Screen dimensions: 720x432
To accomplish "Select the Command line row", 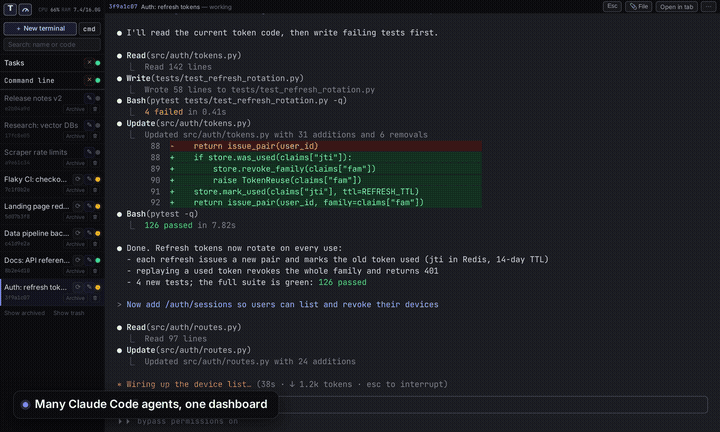I will click(x=52, y=80).
